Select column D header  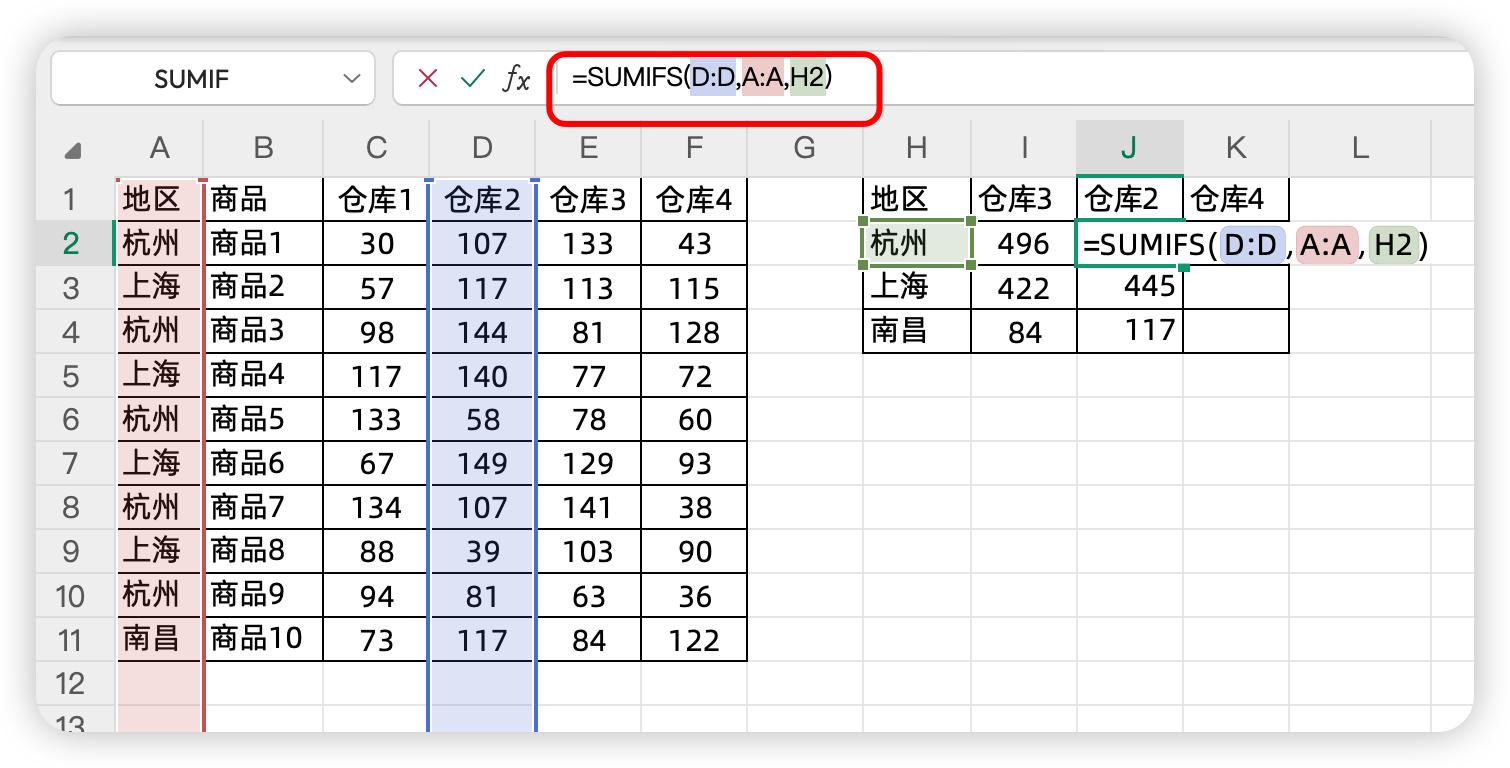[482, 149]
